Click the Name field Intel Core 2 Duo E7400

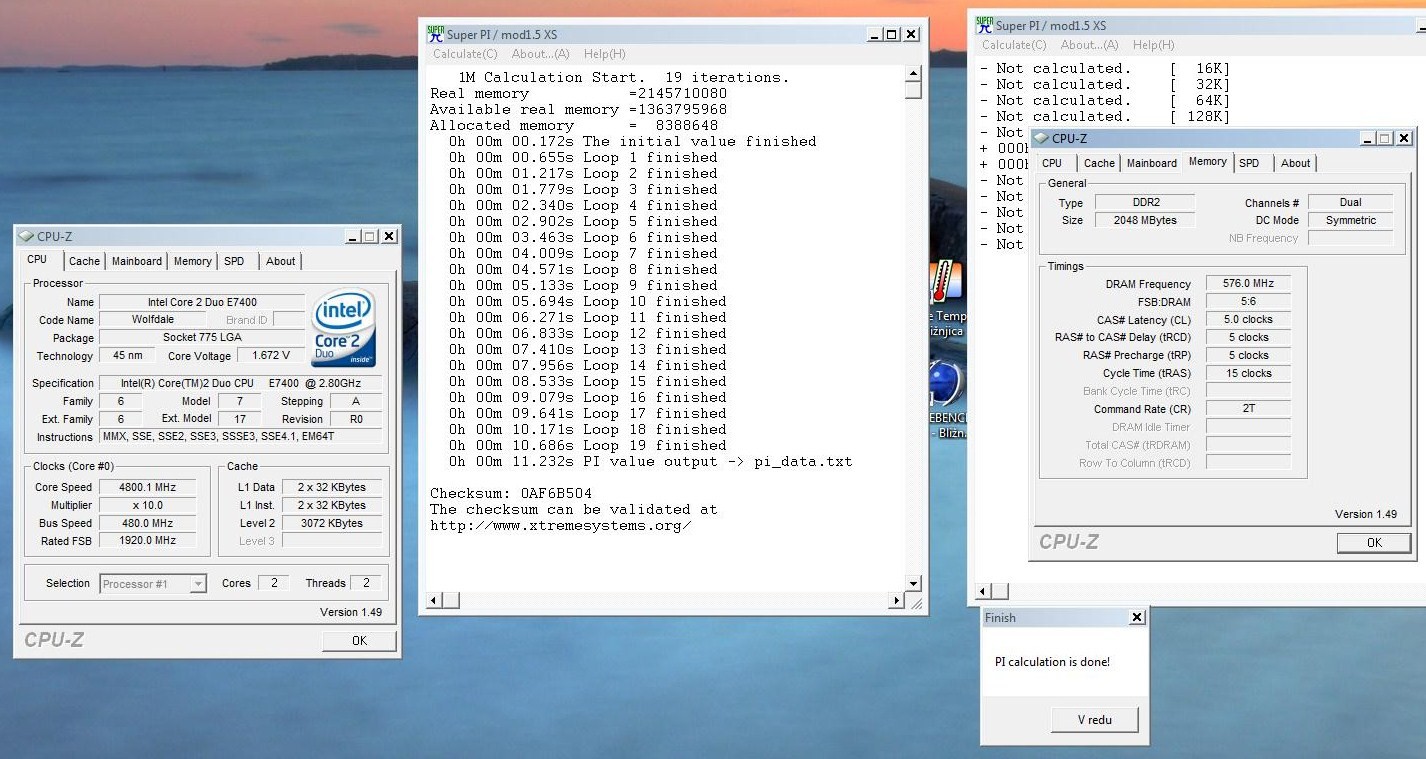(202, 302)
